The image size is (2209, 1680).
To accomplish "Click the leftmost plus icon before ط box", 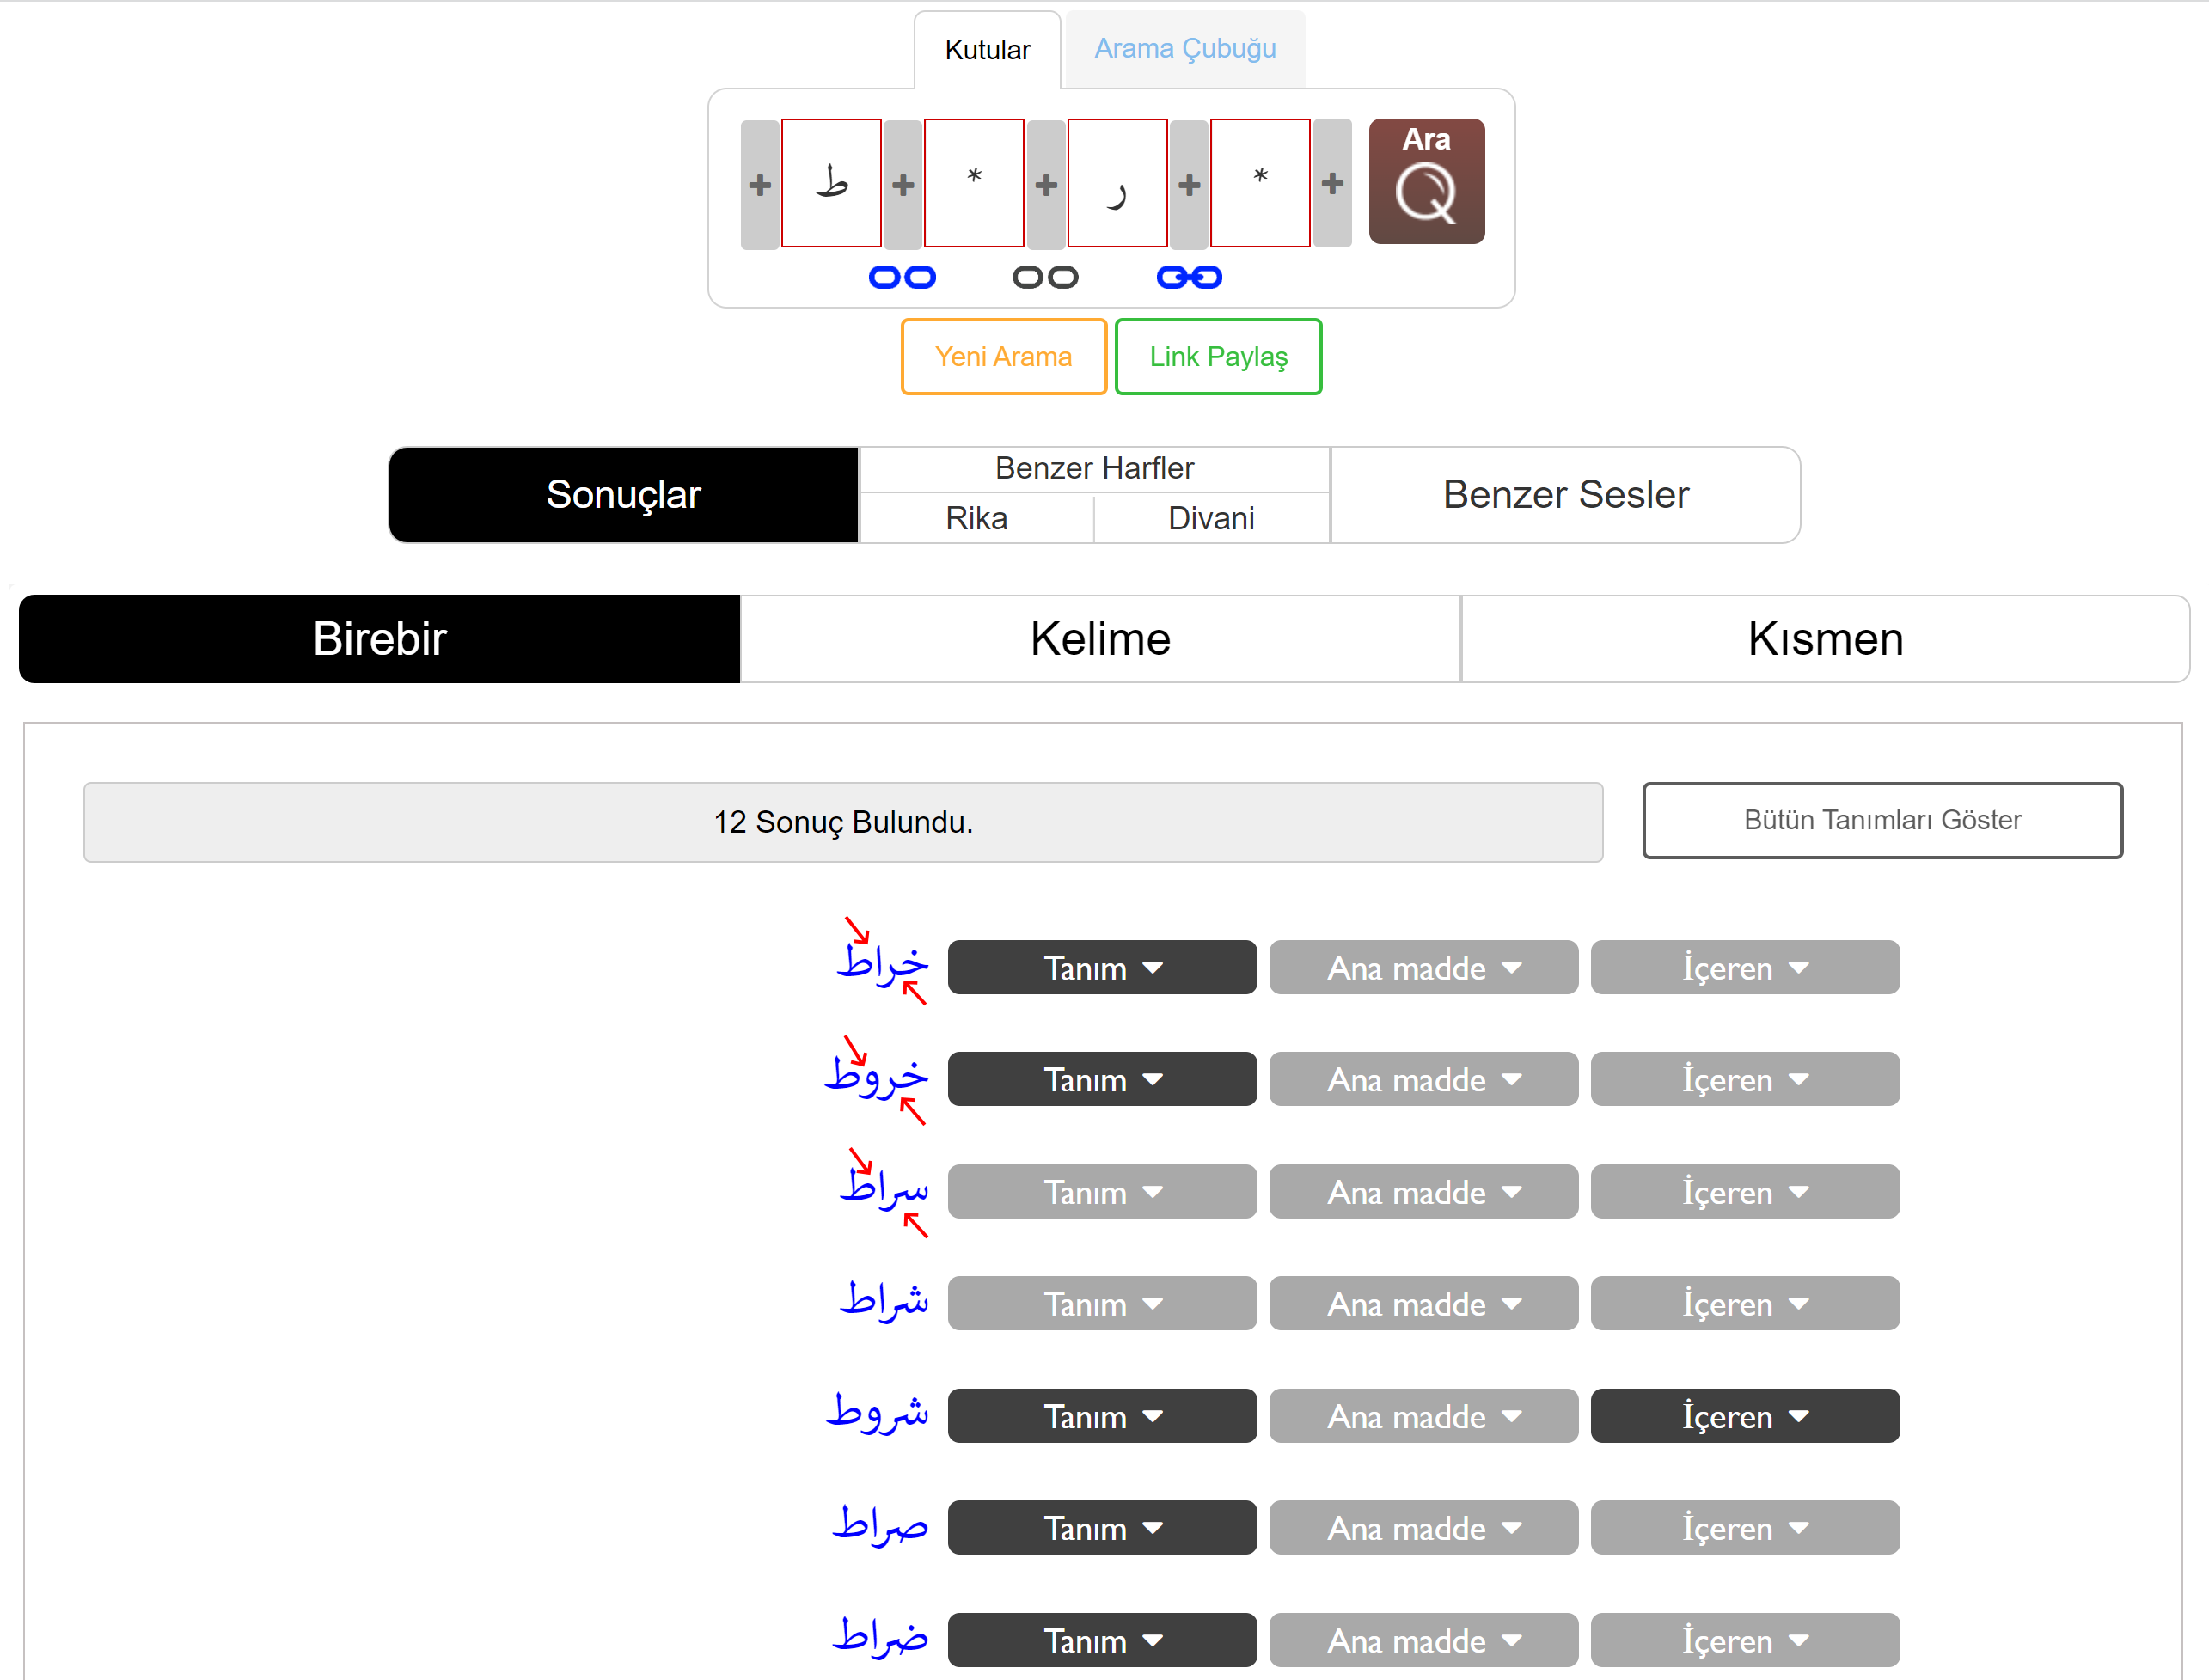I will click(x=759, y=184).
